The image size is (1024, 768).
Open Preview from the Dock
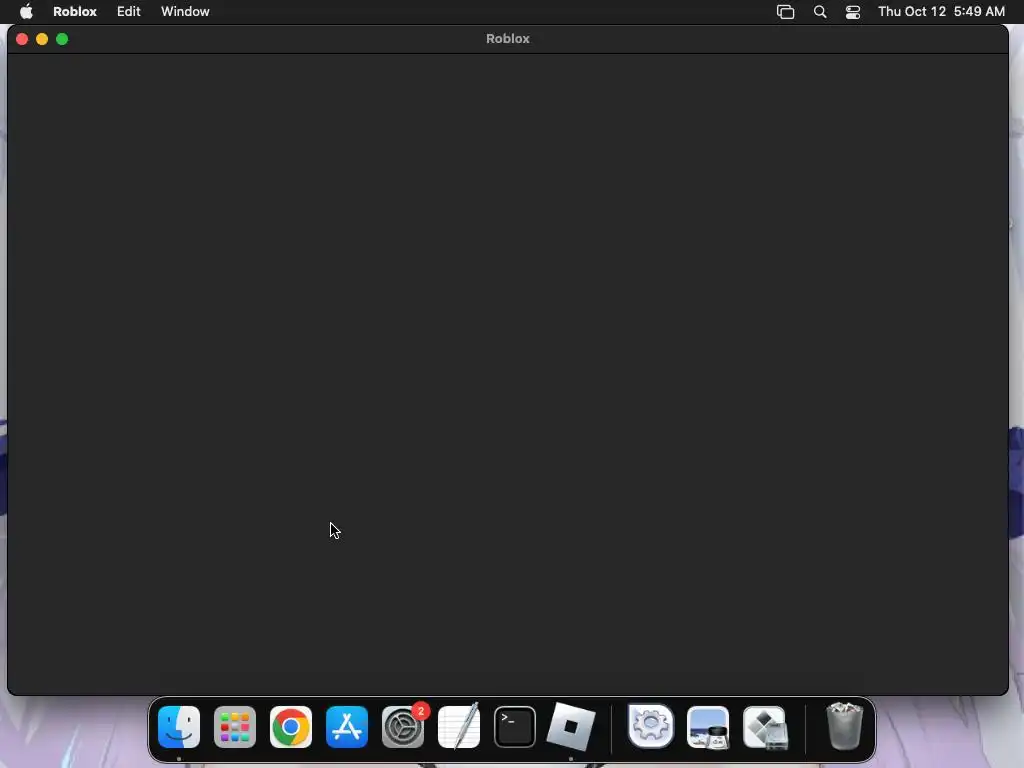pos(708,727)
